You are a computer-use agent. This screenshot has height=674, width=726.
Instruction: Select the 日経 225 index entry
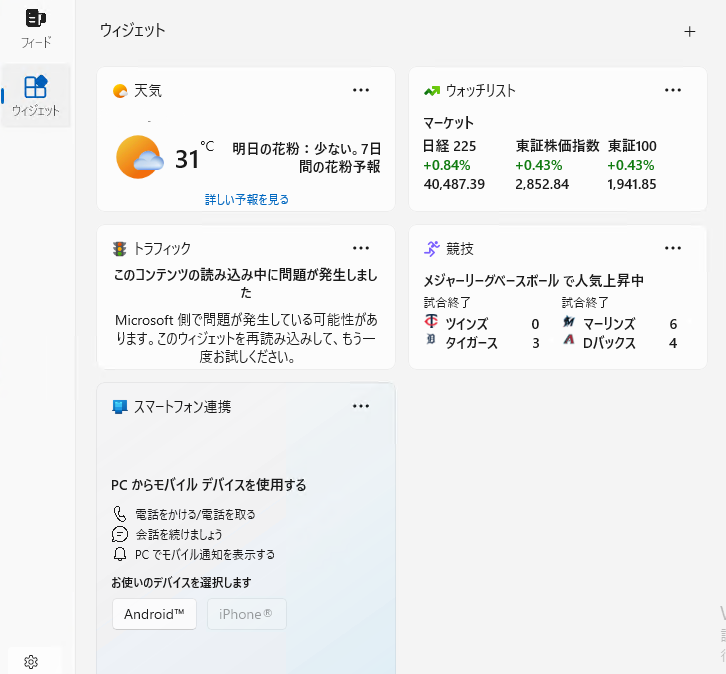point(450,146)
